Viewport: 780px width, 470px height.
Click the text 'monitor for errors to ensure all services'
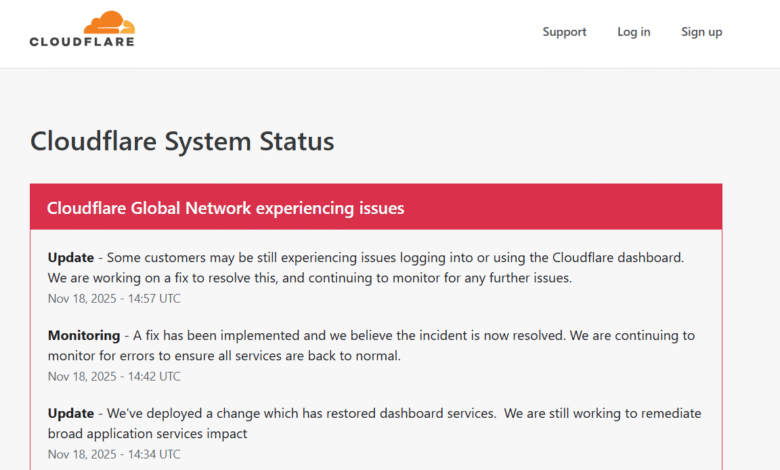pyautogui.click(x=166, y=356)
